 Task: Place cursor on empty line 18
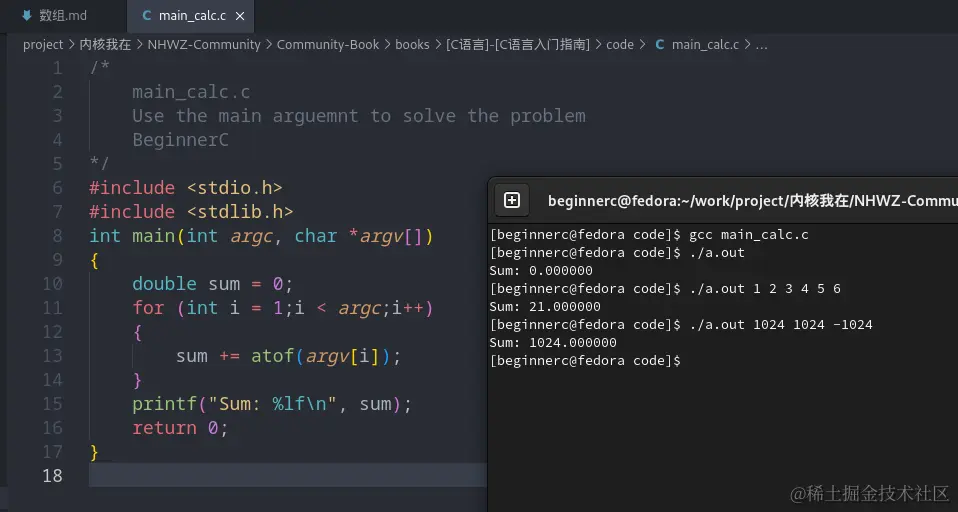coord(288,475)
